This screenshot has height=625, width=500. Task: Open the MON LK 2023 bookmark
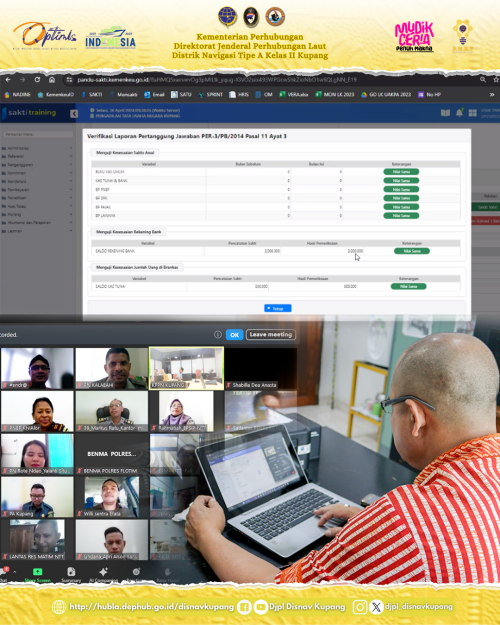335,94
